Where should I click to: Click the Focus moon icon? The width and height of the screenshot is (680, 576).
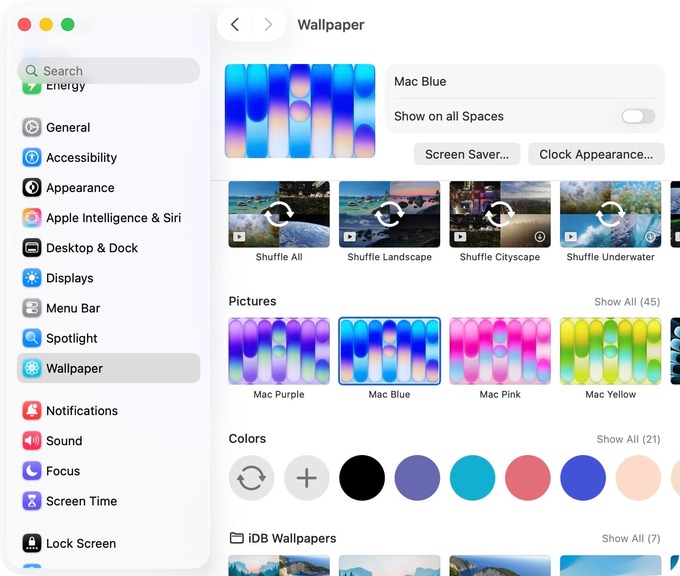[32, 471]
